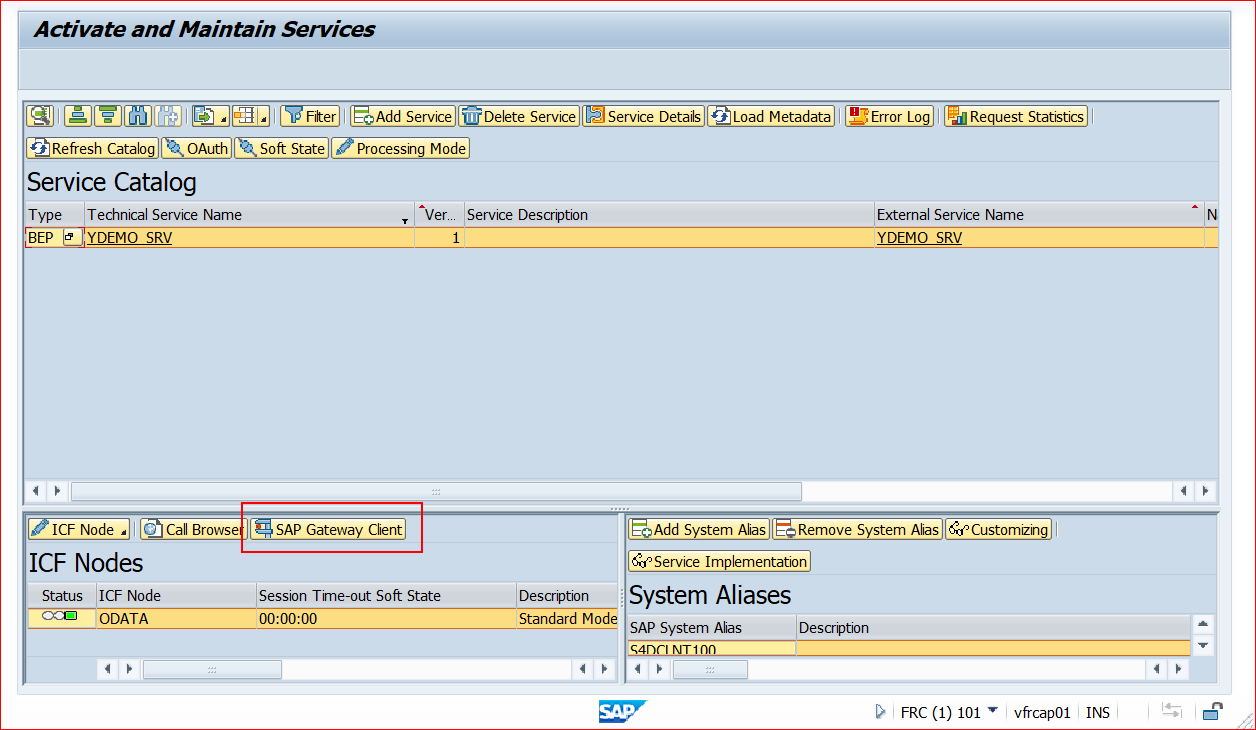Screen dimensions: 1256x730
Task: Click the Refresh Catalog icon
Action: point(92,147)
